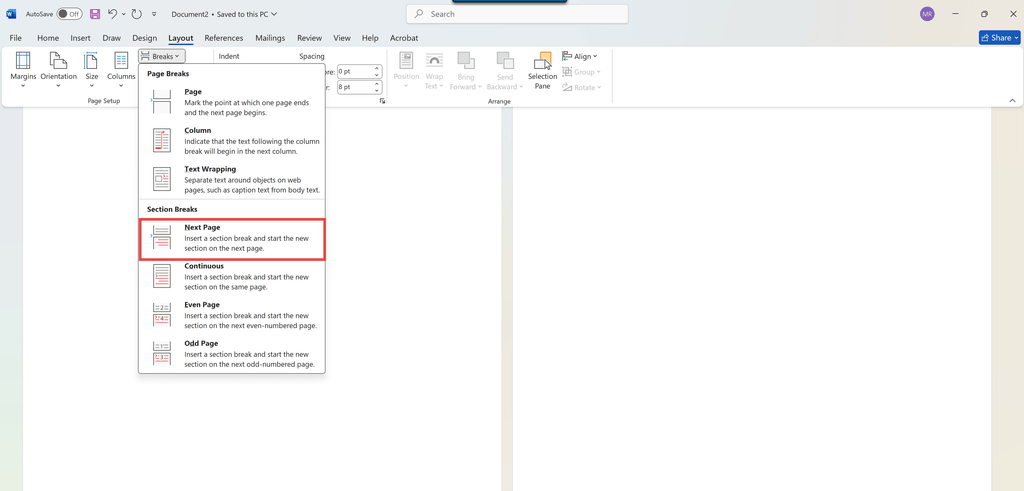Save the document with the Save icon

coord(95,14)
